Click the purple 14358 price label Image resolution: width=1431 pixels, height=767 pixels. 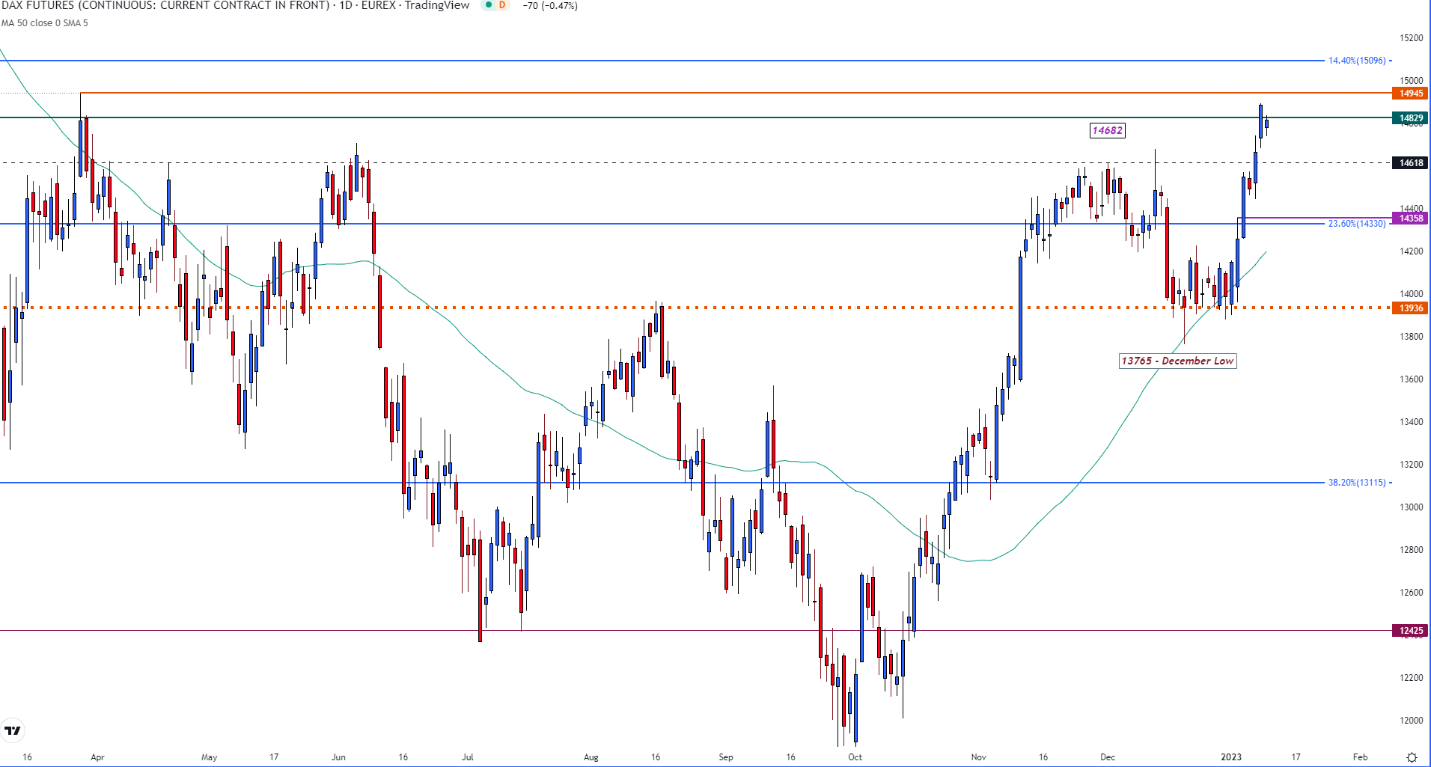pyautogui.click(x=1412, y=217)
